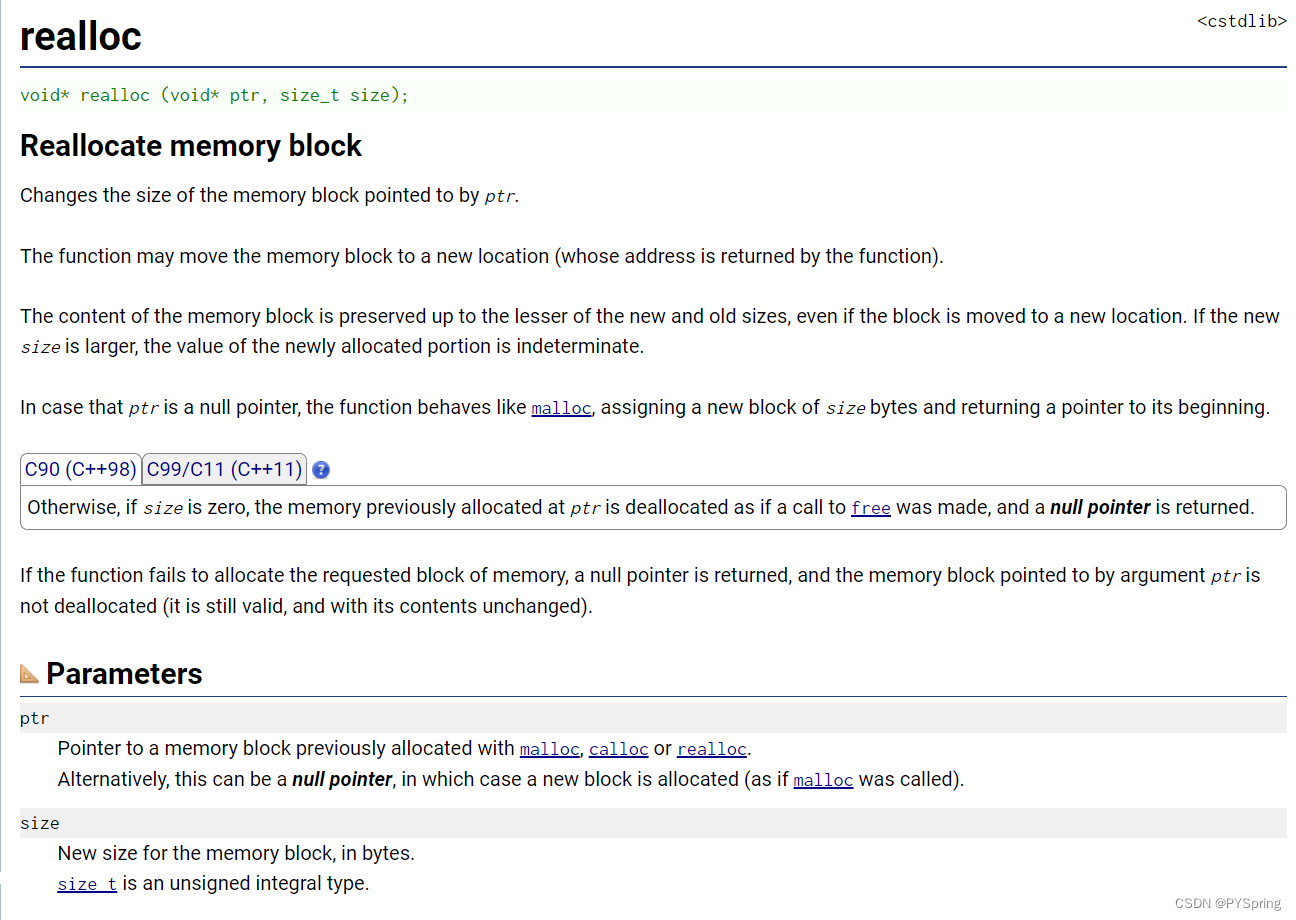Click the bold 'null pointer' in tab box

[x=1100, y=507]
